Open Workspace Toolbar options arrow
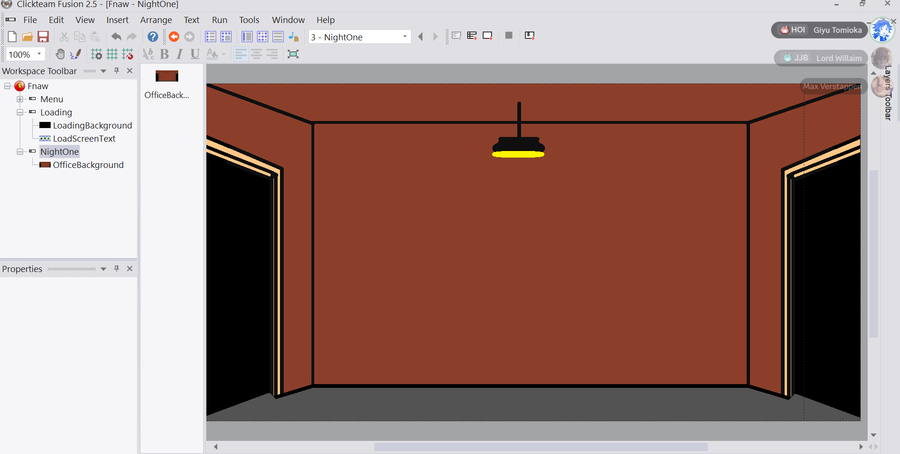 [103, 71]
